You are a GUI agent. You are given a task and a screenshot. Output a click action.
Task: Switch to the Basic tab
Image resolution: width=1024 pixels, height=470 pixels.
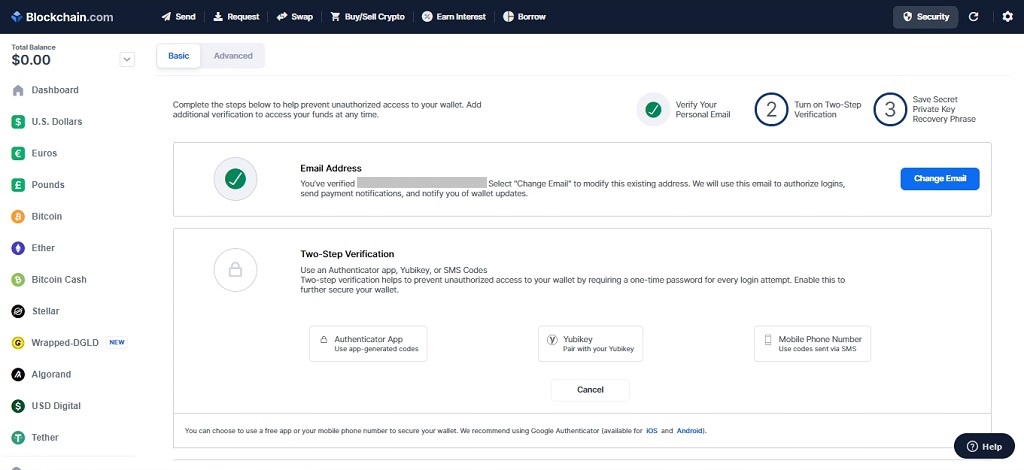coord(179,55)
